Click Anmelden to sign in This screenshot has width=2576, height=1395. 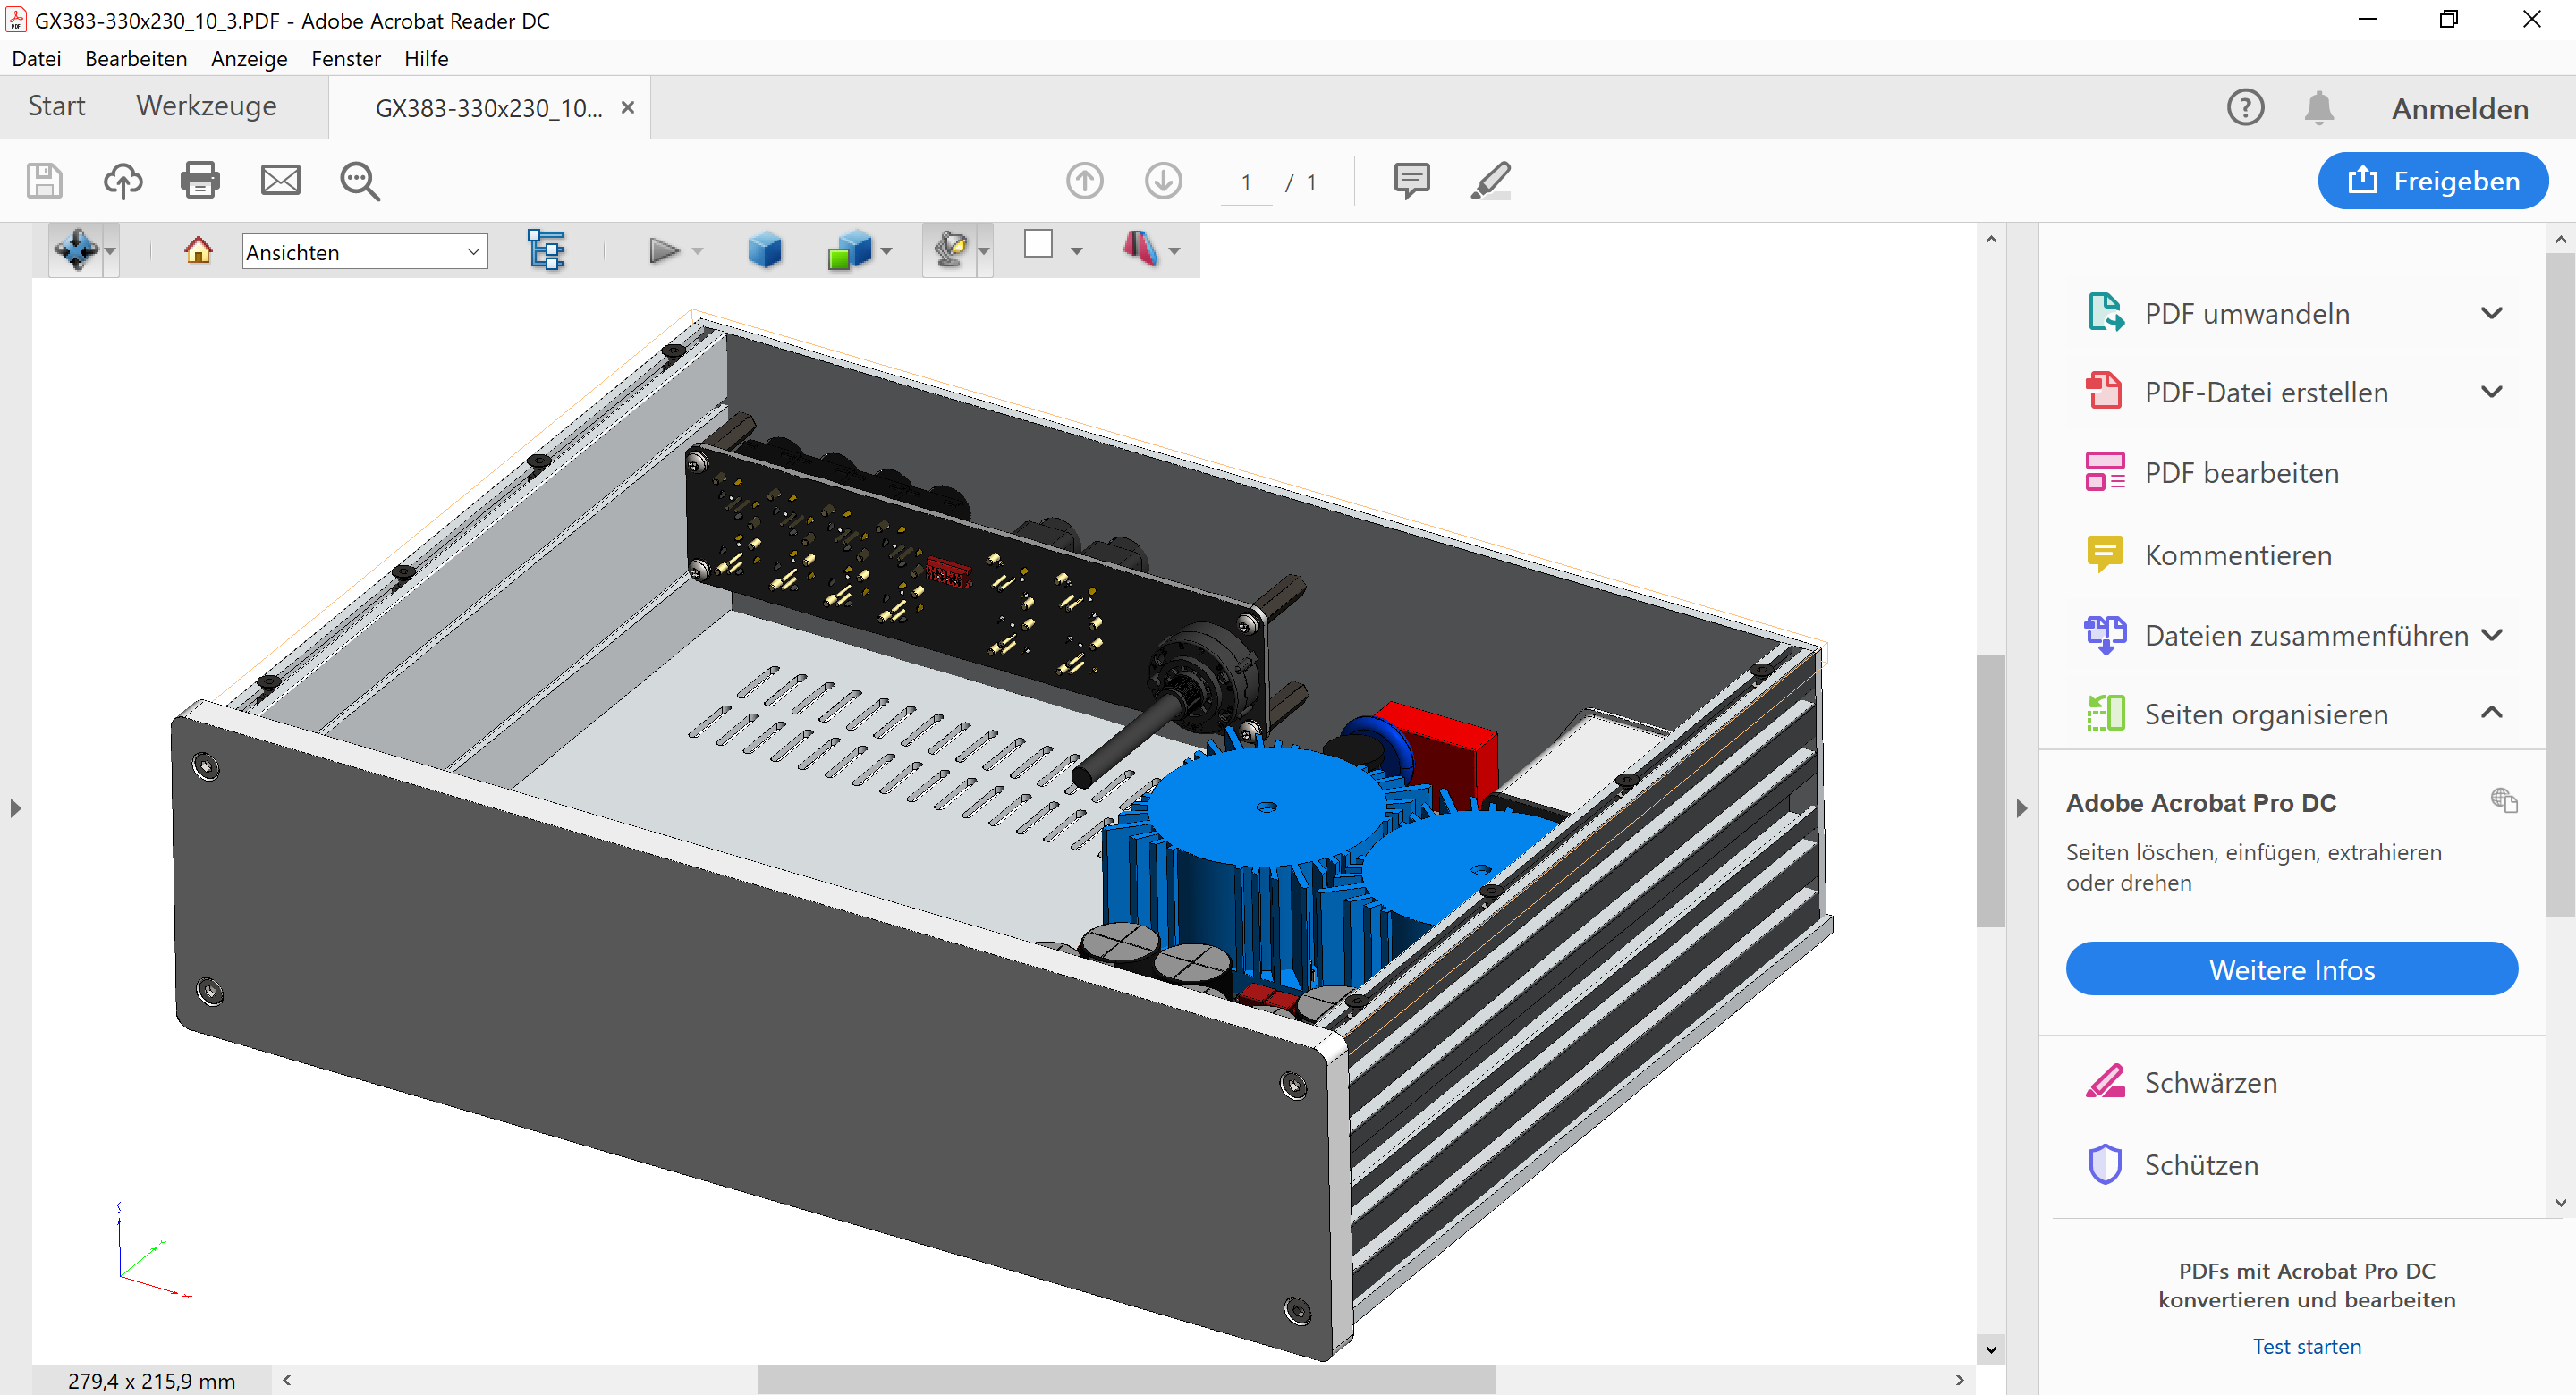(x=2459, y=108)
